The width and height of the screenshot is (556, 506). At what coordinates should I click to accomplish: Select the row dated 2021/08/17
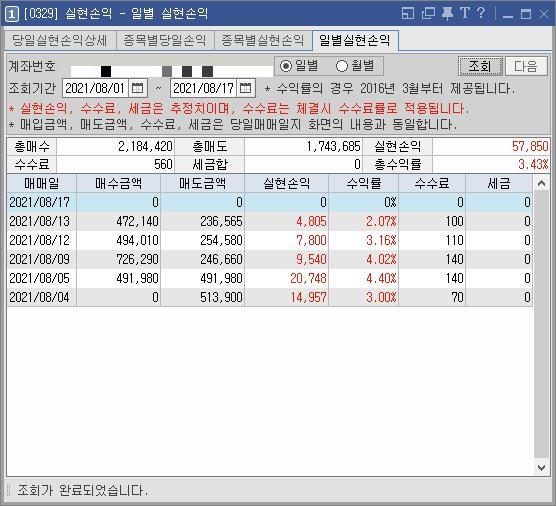270,202
